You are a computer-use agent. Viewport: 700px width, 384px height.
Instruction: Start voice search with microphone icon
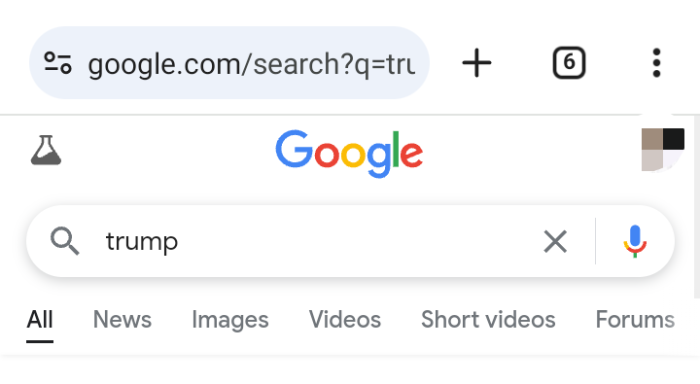click(x=634, y=241)
